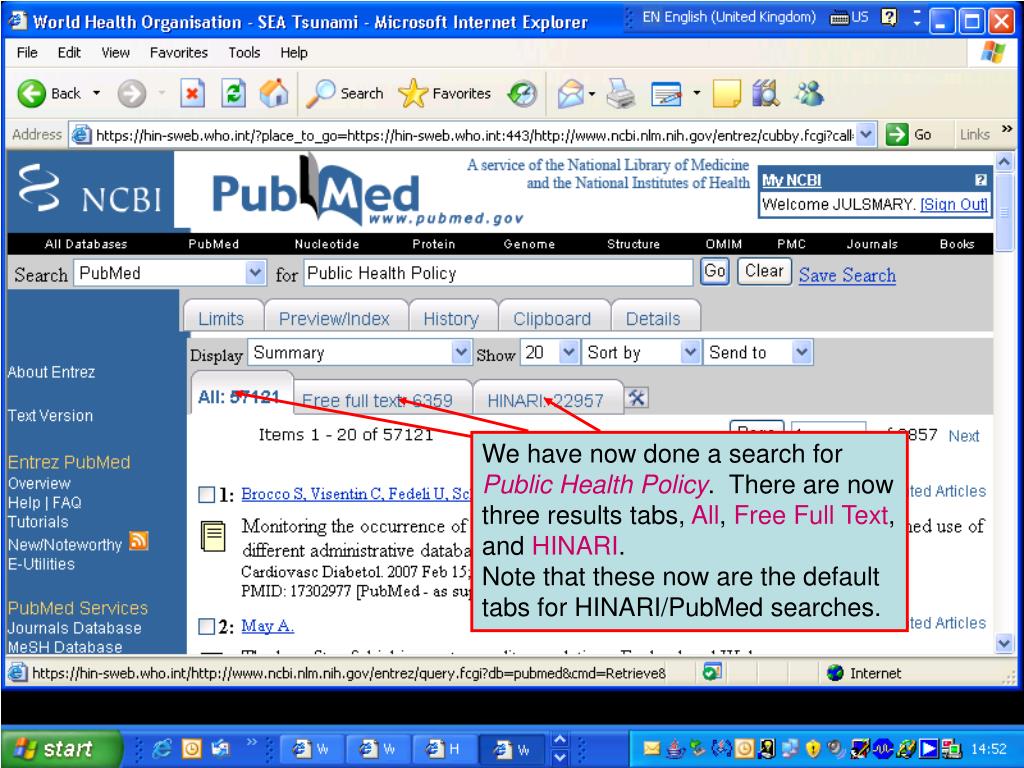Click the Forward arrow button
This screenshot has width=1024, height=768.
coord(131,93)
